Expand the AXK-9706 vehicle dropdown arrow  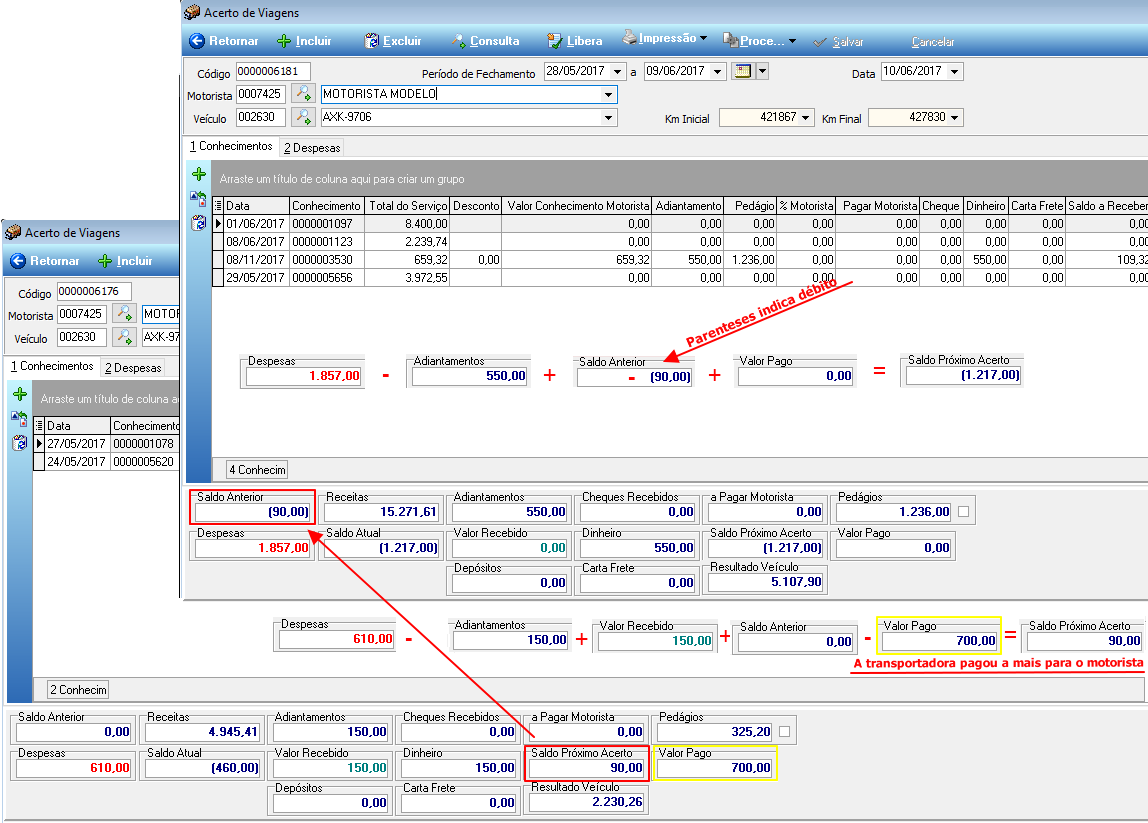[608, 117]
